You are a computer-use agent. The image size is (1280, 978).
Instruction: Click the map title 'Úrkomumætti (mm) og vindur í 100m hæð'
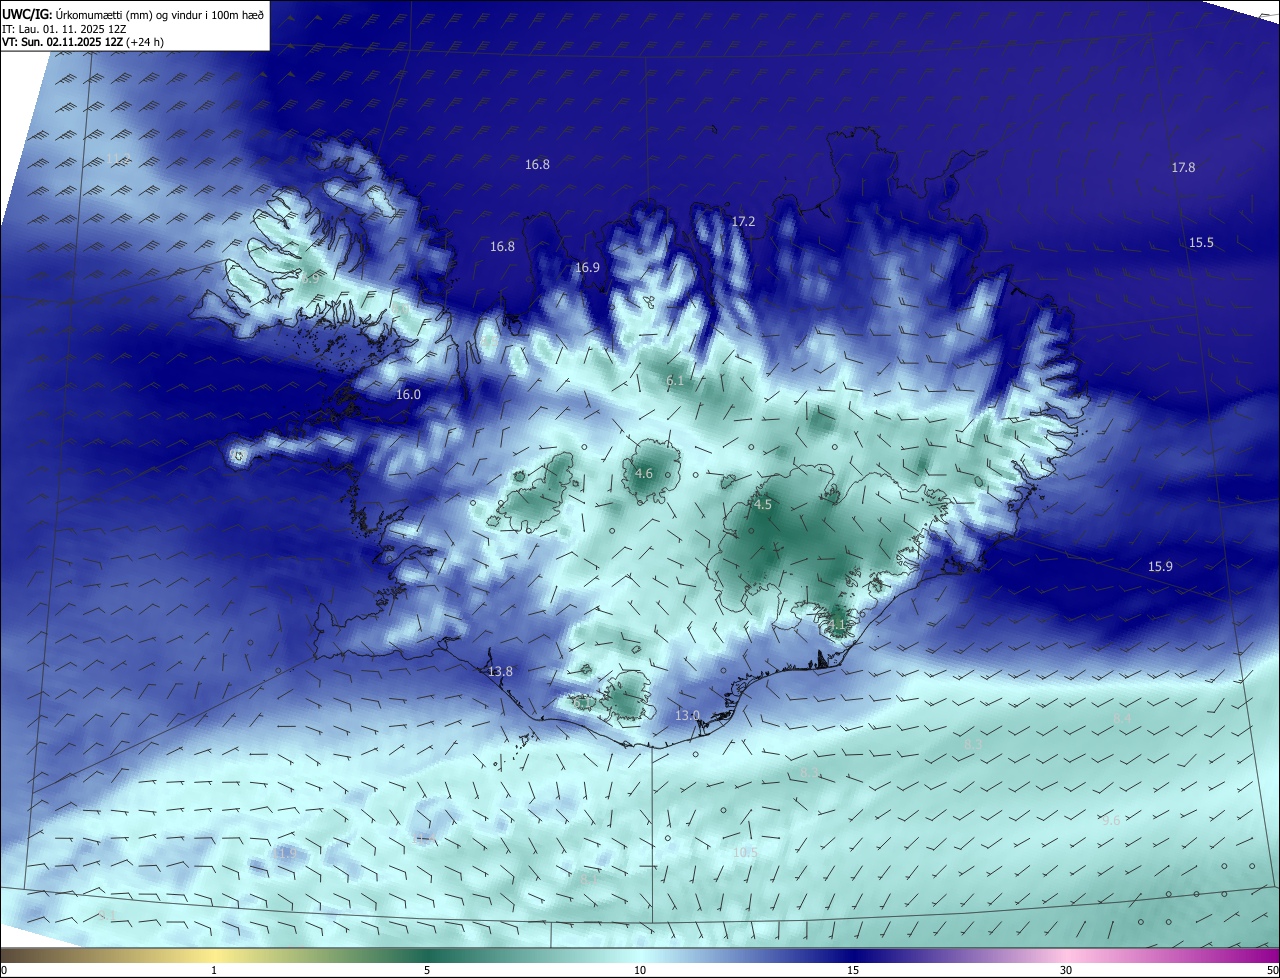tap(160, 14)
